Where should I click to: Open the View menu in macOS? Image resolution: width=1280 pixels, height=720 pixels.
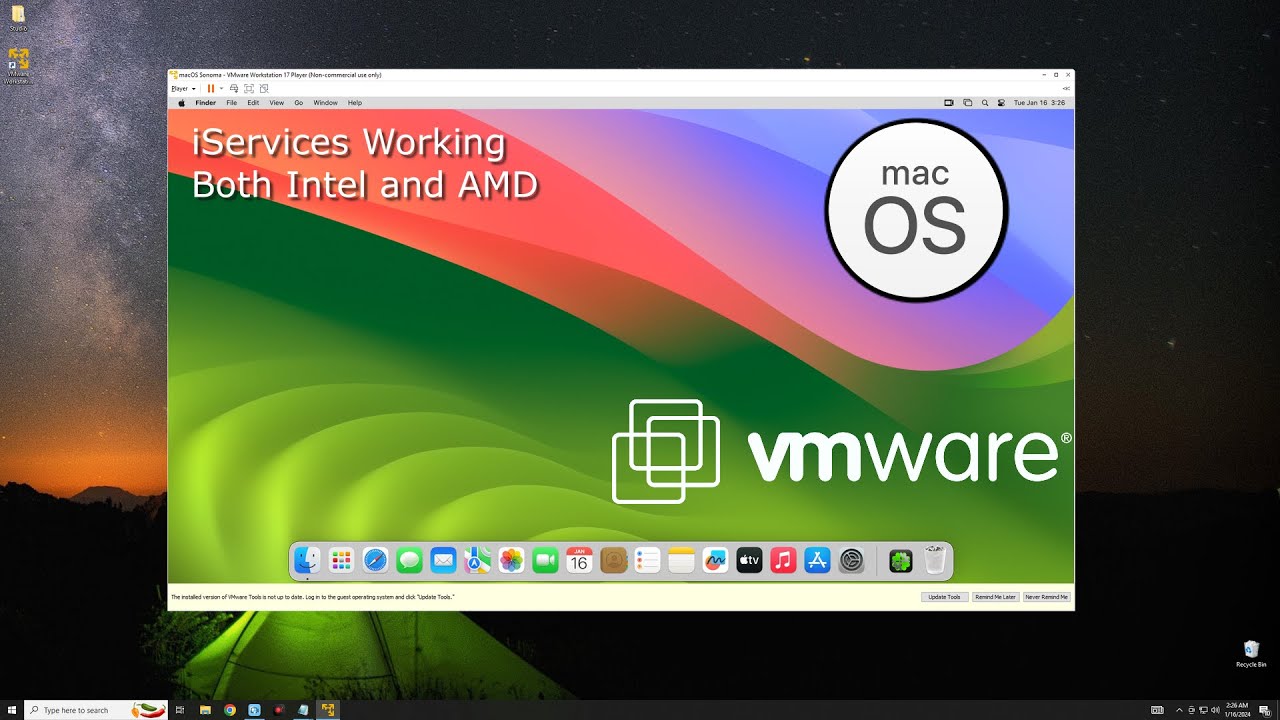pyautogui.click(x=277, y=103)
